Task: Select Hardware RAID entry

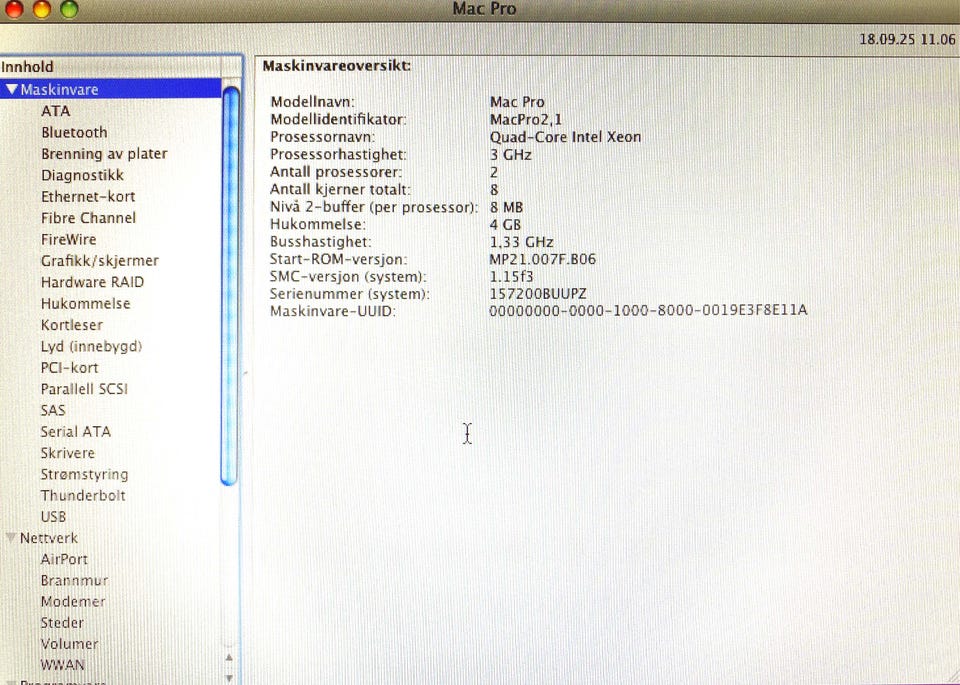Action: point(92,282)
